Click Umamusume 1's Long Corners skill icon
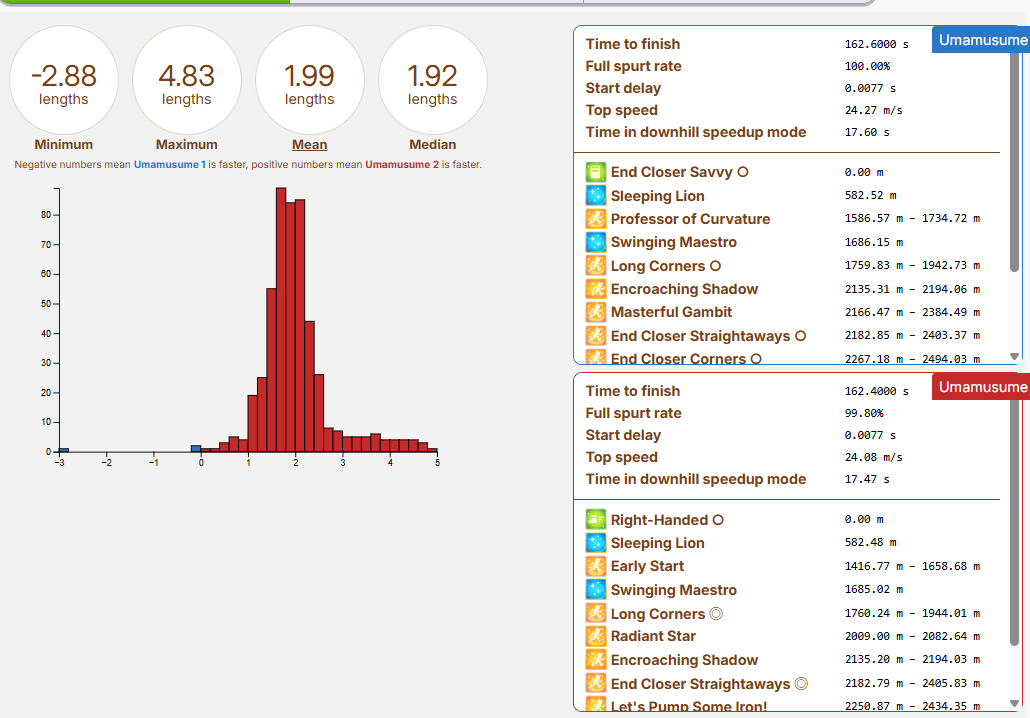This screenshot has height=718, width=1030. (596, 265)
